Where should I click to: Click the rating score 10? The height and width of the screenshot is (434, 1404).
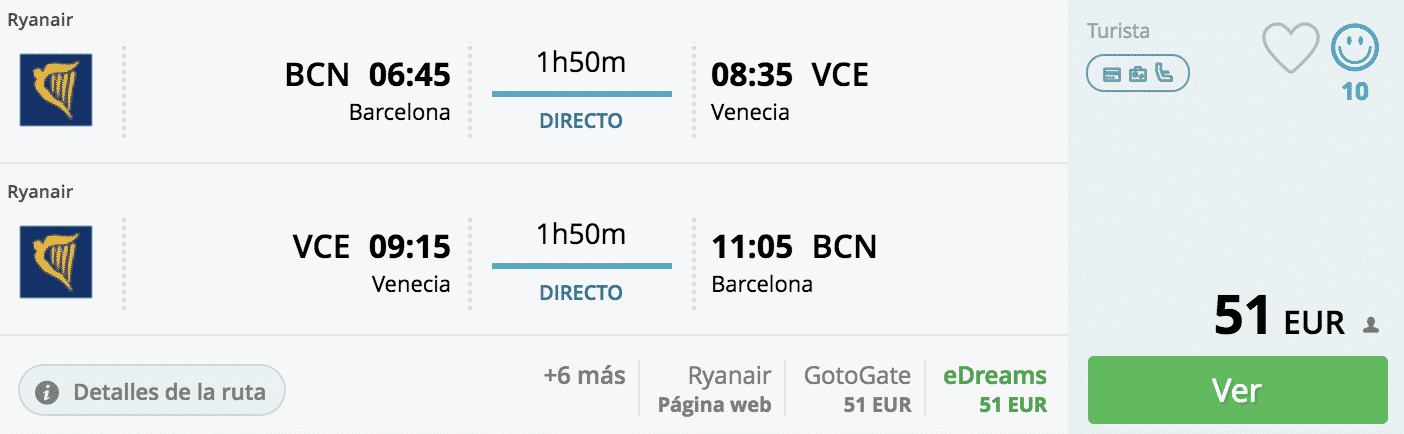[1355, 92]
